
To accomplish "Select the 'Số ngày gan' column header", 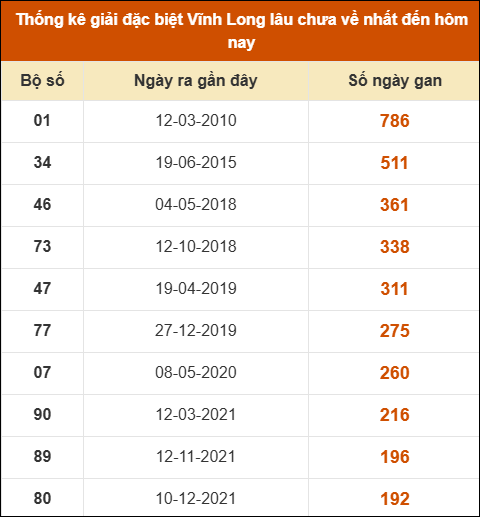I will tap(395, 81).
